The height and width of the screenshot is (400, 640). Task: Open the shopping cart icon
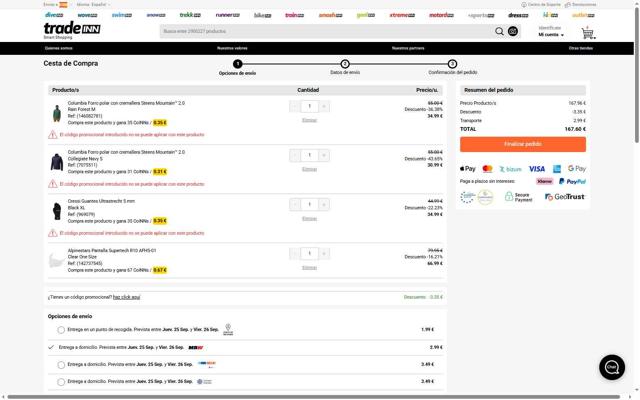coord(588,33)
